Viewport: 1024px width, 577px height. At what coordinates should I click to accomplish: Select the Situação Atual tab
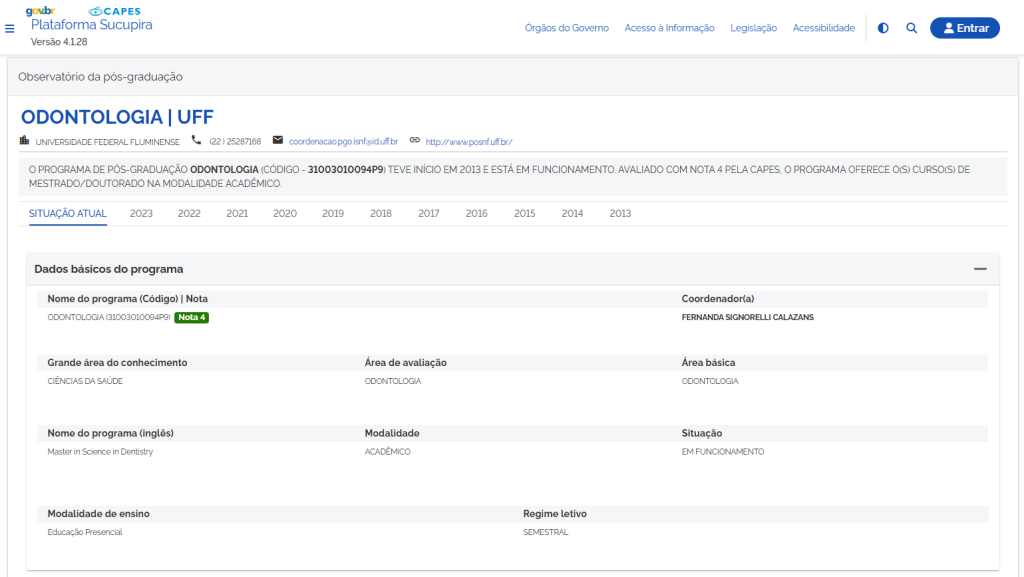pos(68,213)
